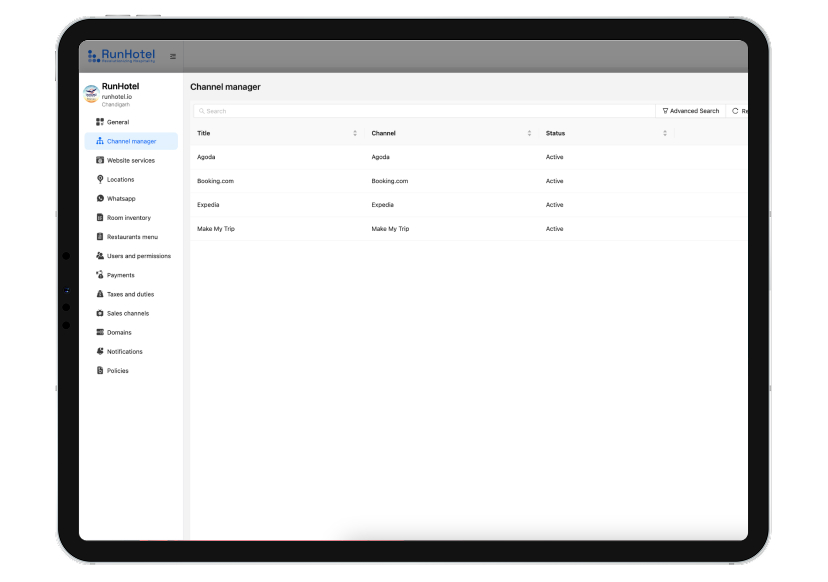Click Active status of Make My Trip row

(554, 229)
